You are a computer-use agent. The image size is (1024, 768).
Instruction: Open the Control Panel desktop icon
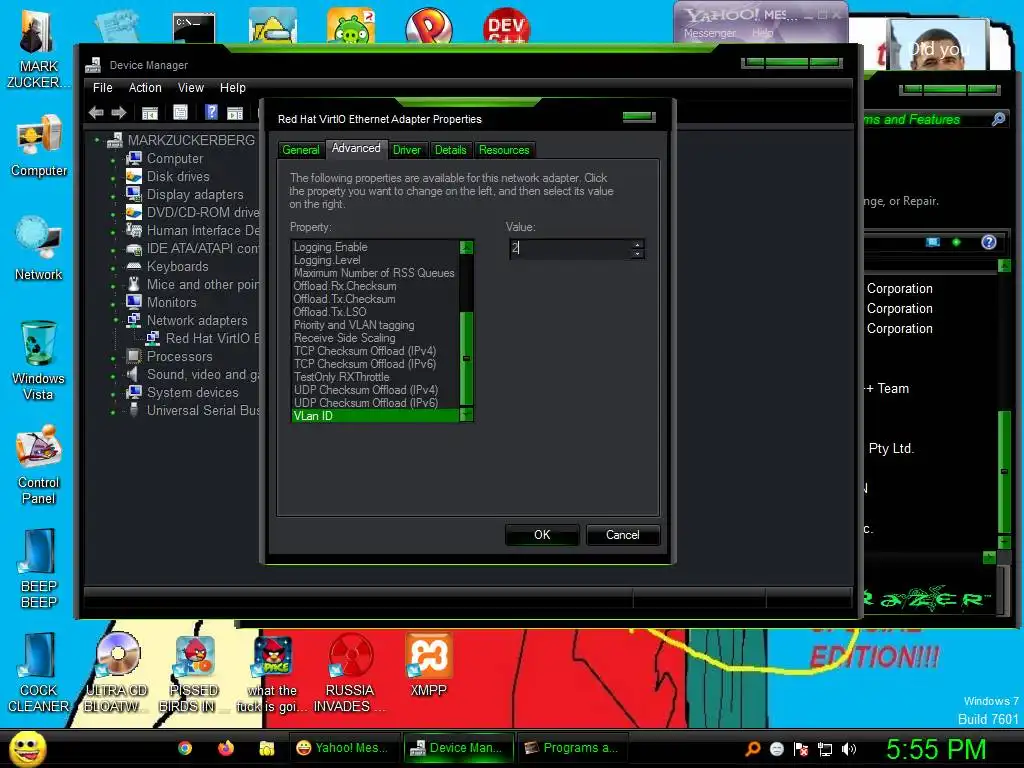(x=39, y=464)
